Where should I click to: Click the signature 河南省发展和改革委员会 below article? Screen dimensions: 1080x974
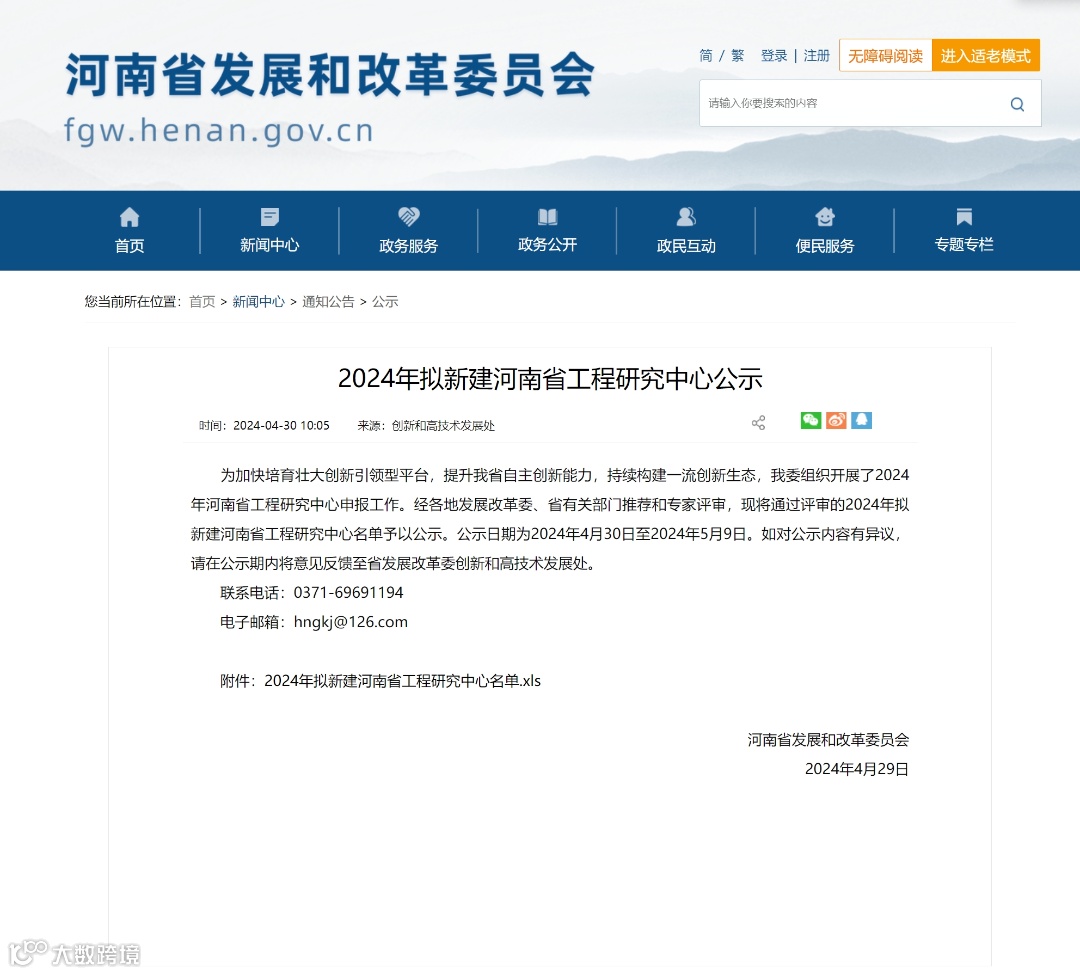828,740
